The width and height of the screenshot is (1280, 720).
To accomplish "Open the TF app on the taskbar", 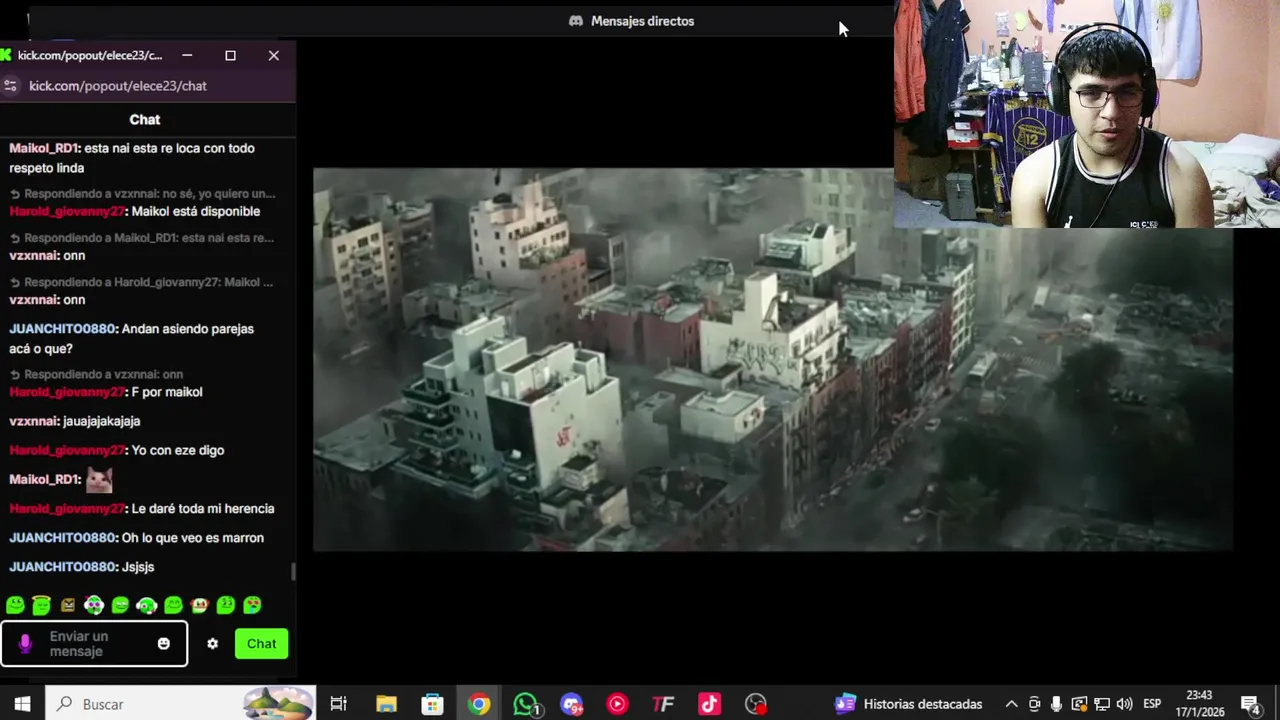I will [x=663, y=704].
